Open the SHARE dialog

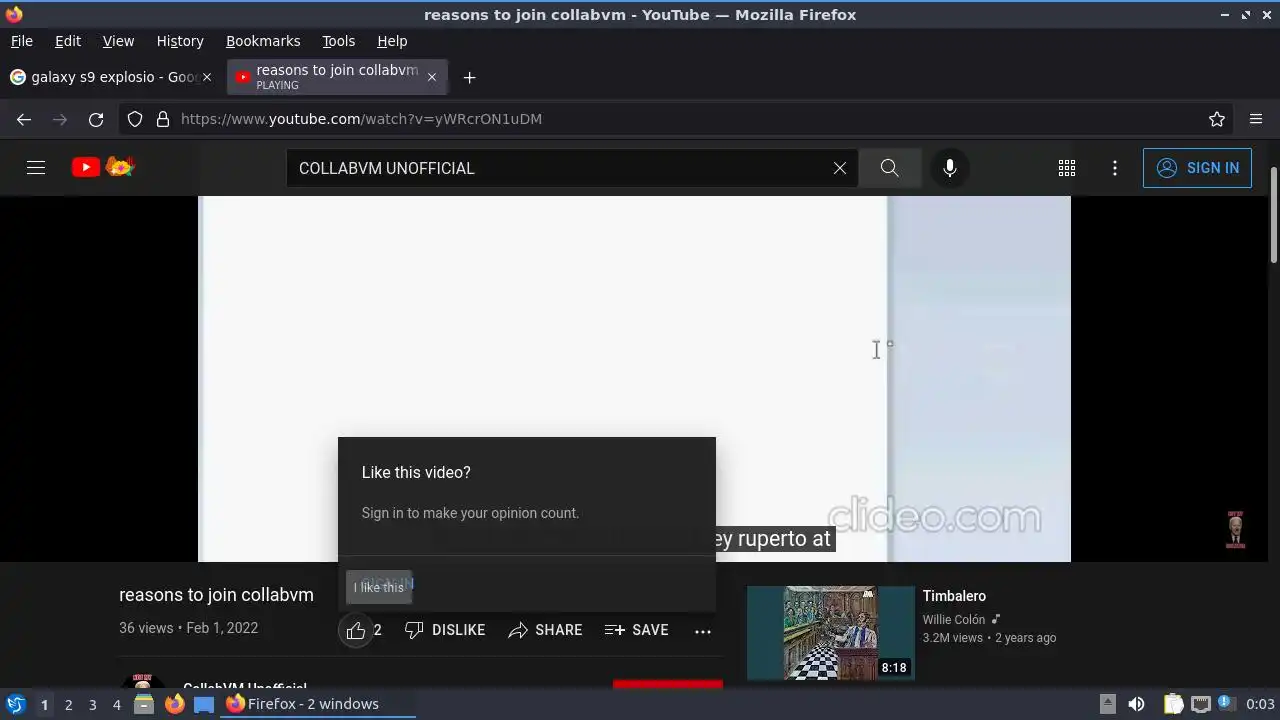coord(545,630)
